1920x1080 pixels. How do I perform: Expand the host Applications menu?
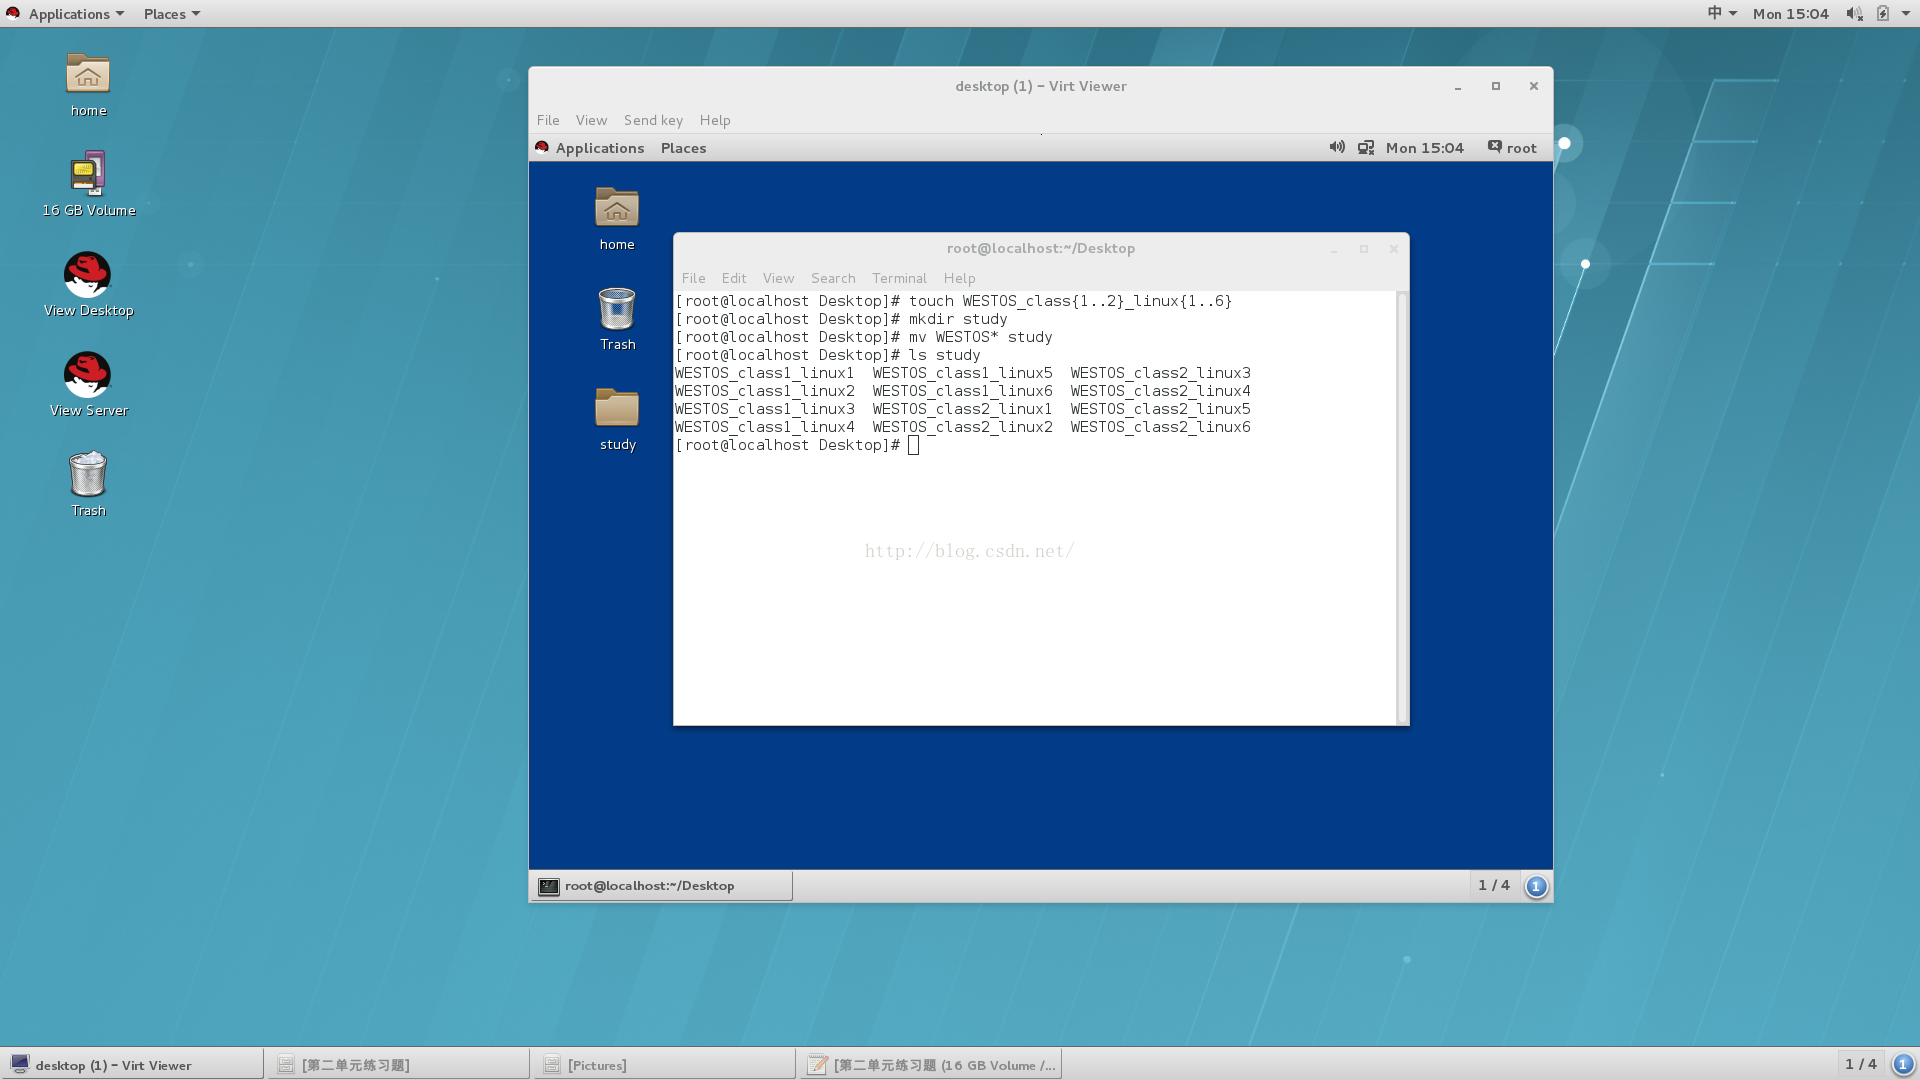[70, 14]
